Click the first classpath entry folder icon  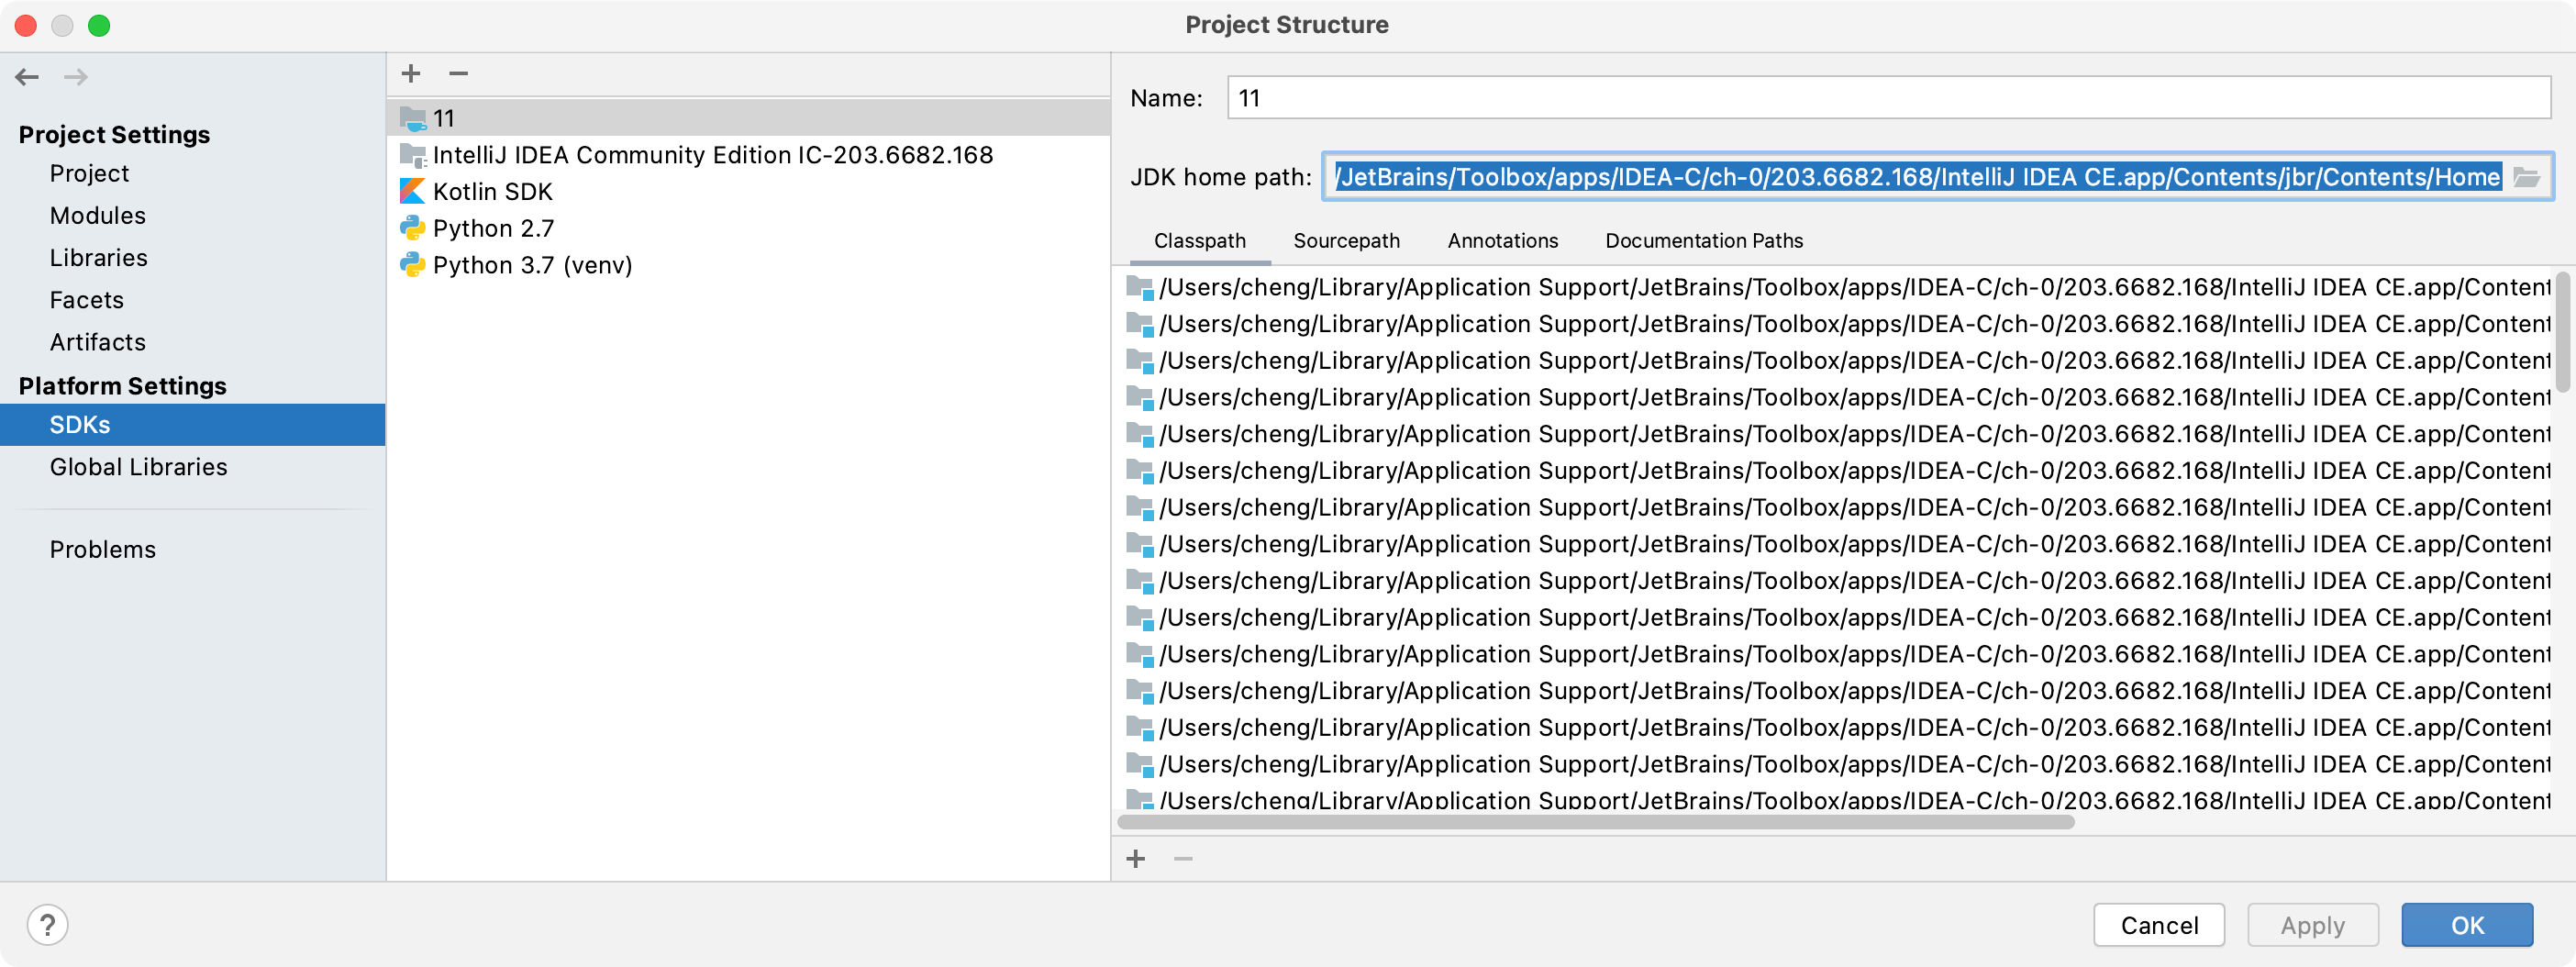coord(1140,288)
